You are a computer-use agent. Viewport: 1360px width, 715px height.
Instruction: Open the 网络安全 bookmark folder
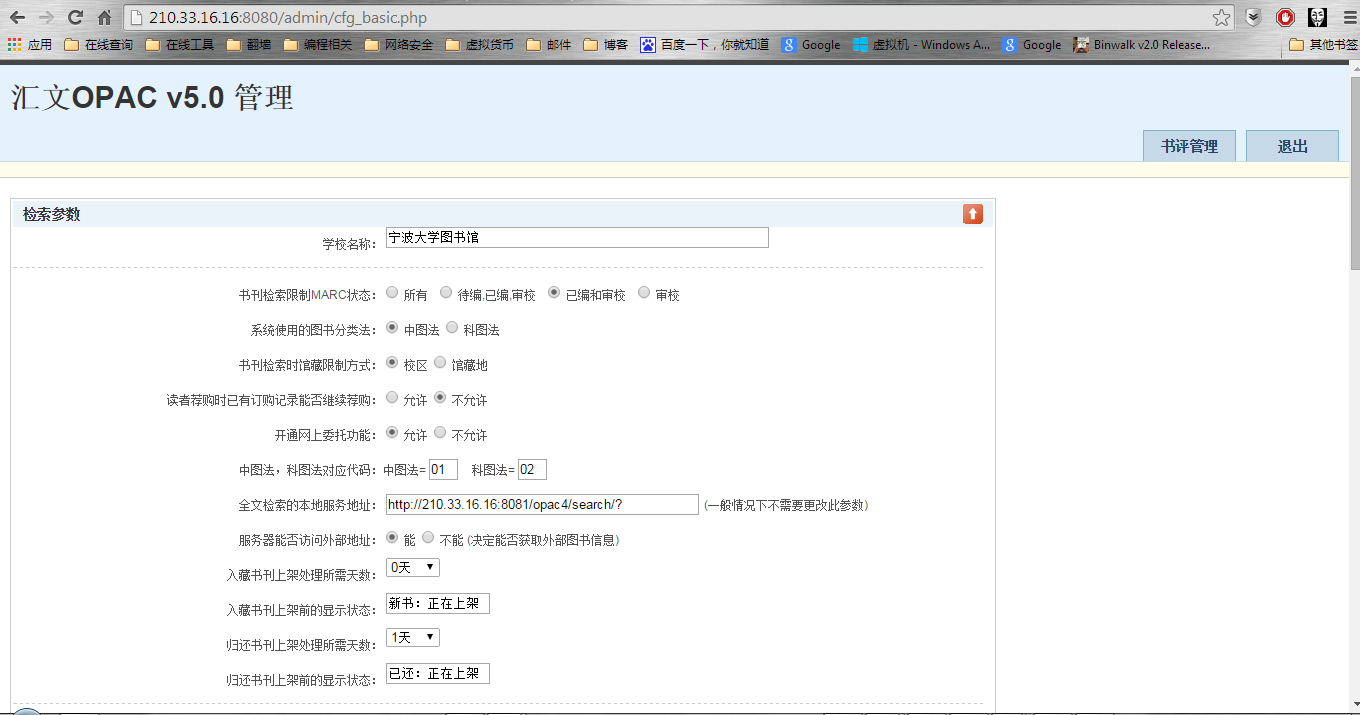click(x=399, y=45)
